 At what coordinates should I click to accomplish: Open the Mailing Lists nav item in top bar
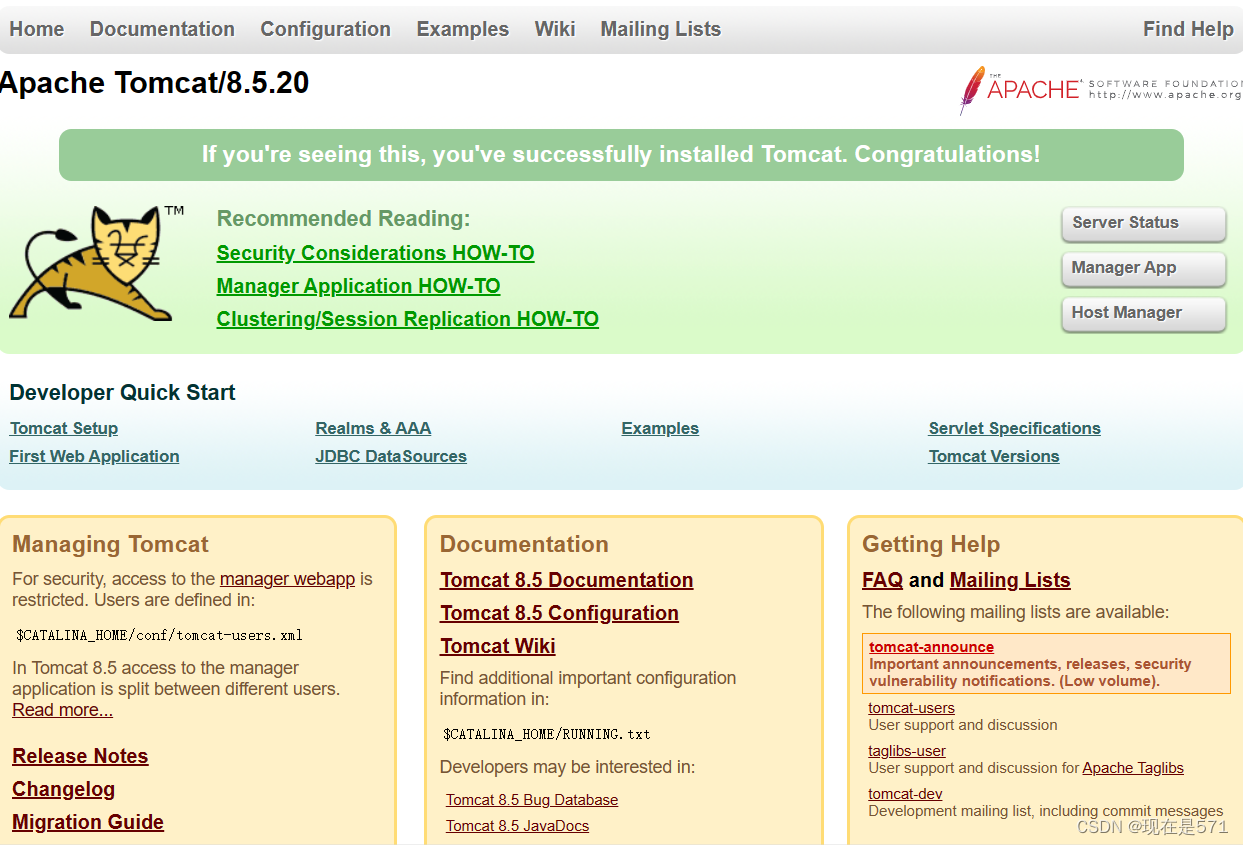click(x=660, y=29)
